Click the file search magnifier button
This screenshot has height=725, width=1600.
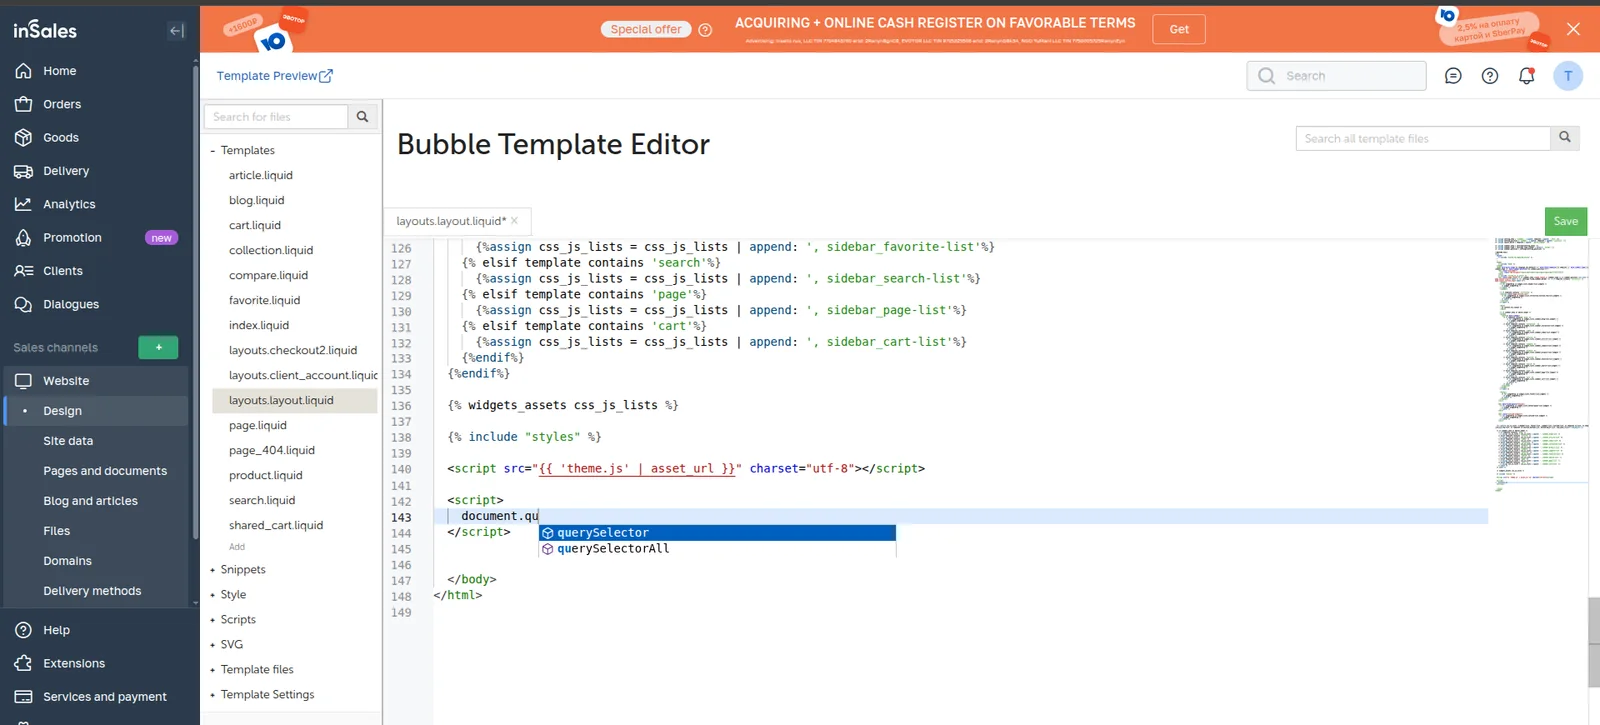pyautogui.click(x=363, y=117)
